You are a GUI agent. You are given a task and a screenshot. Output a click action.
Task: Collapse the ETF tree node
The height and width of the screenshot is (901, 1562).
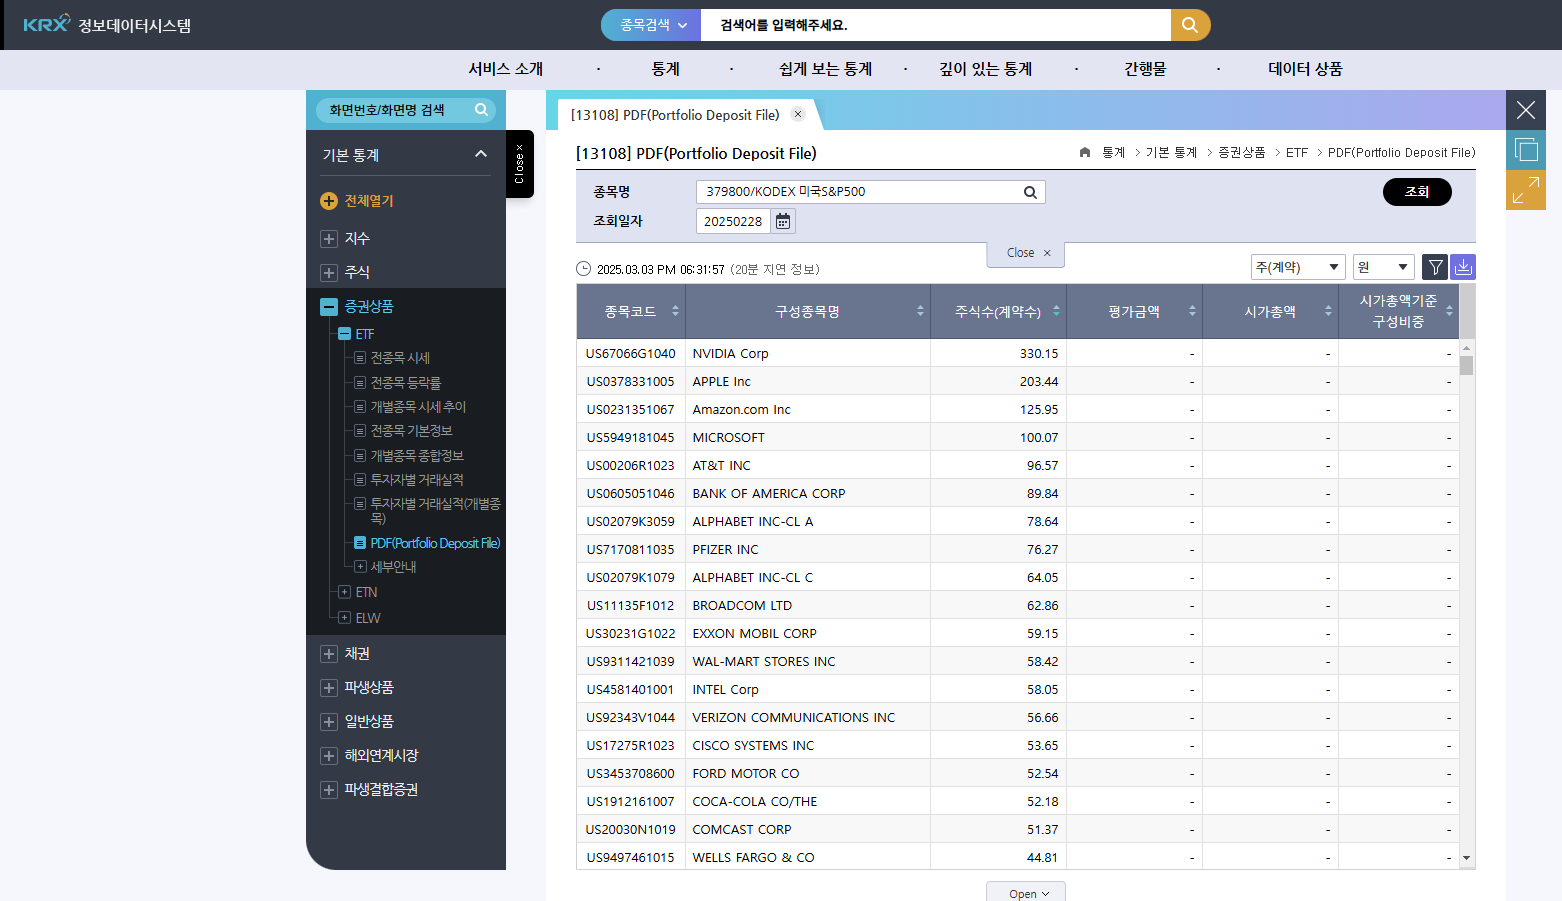point(344,334)
